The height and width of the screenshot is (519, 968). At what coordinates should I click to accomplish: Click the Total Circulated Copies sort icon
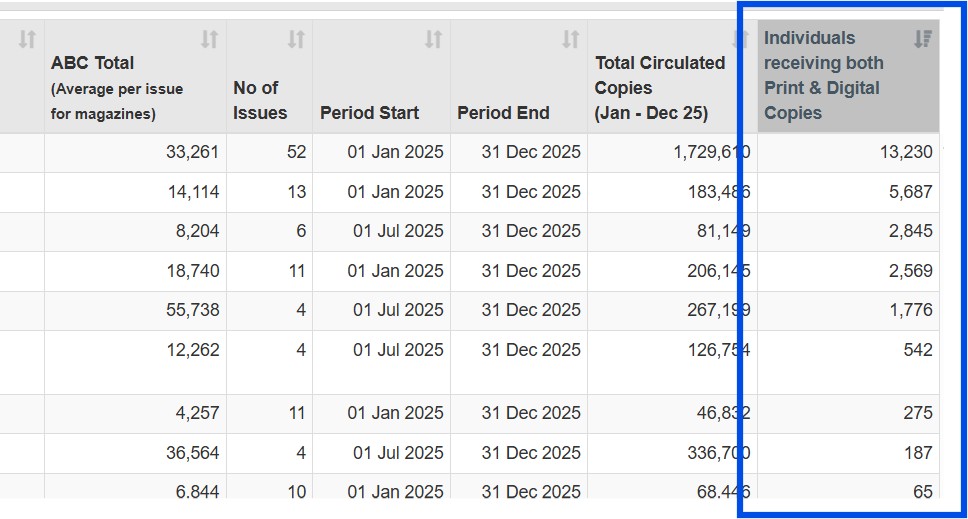(x=740, y=40)
